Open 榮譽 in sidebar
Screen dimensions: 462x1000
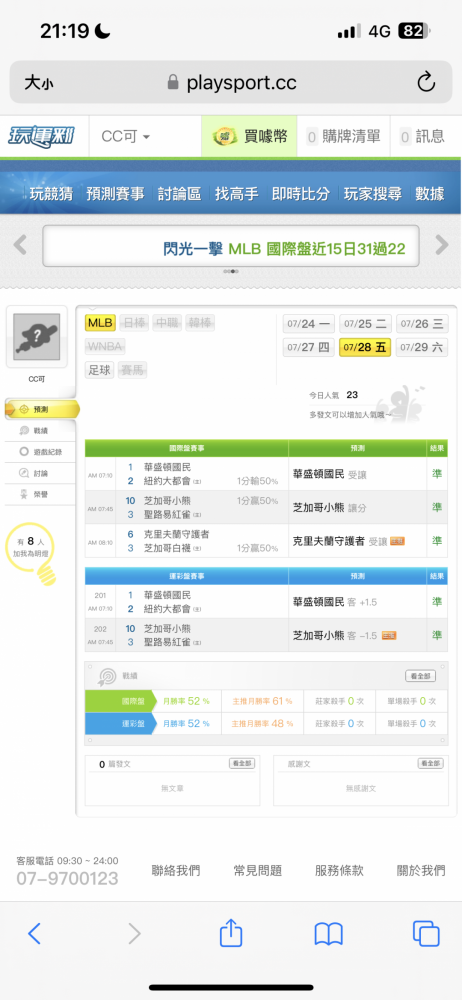[x=34, y=494]
